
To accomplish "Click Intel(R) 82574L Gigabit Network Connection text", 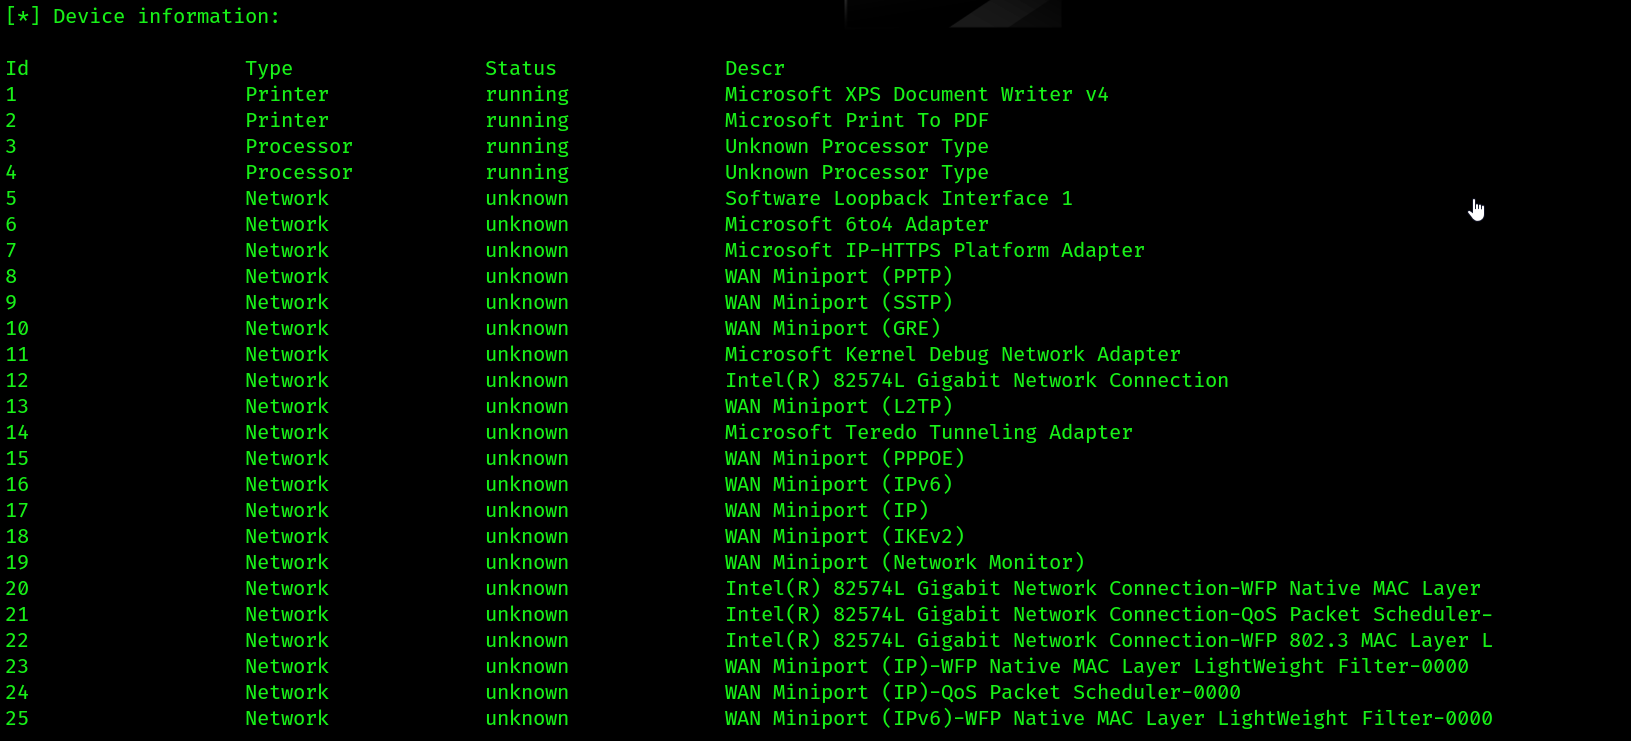I will point(977,380).
